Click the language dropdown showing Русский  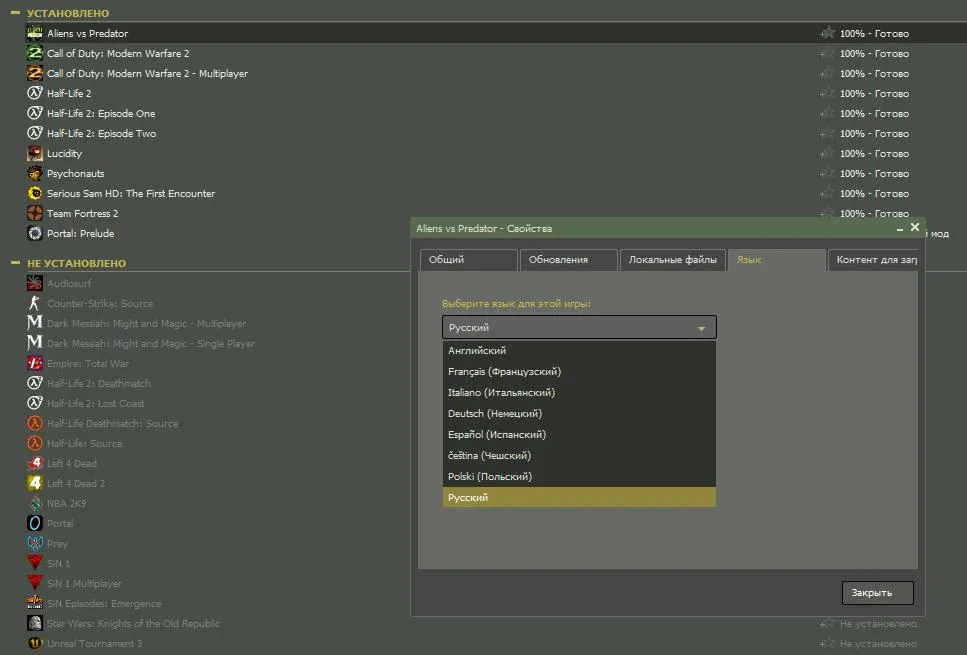[579, 327]
